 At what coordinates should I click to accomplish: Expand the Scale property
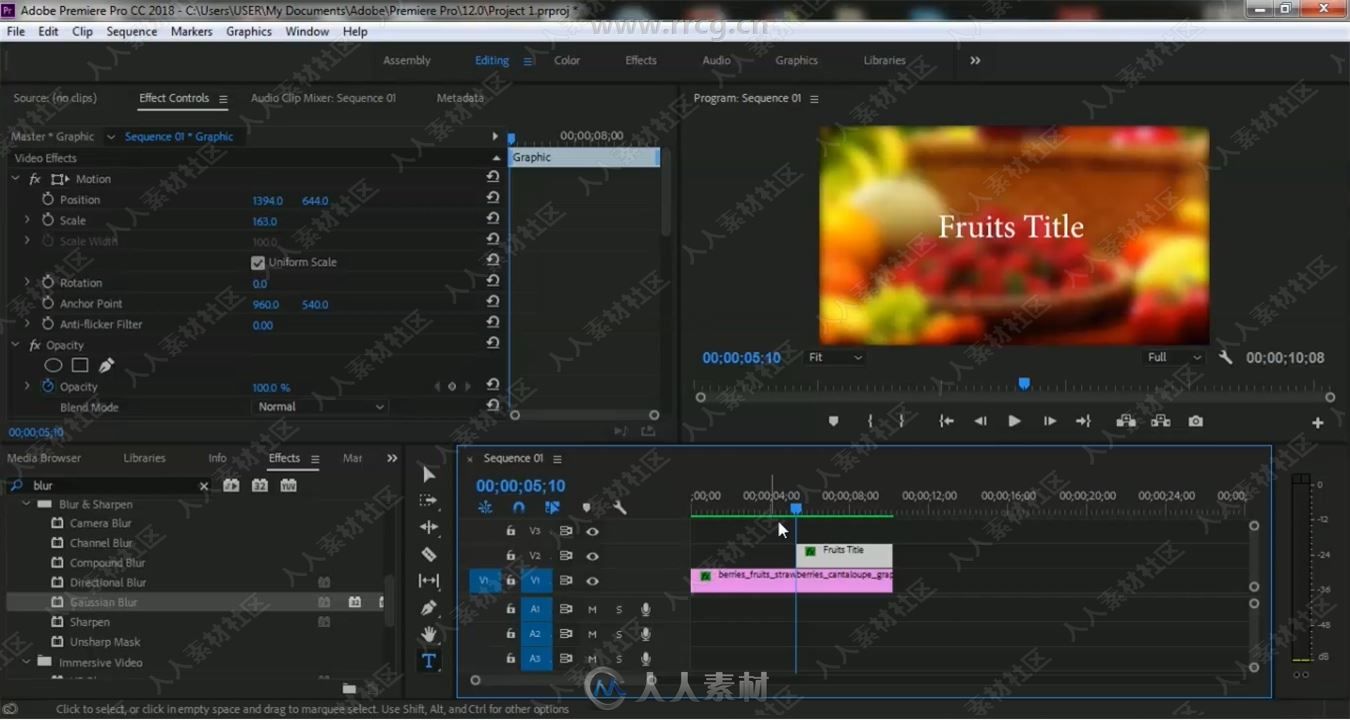[x=27, y=220]
